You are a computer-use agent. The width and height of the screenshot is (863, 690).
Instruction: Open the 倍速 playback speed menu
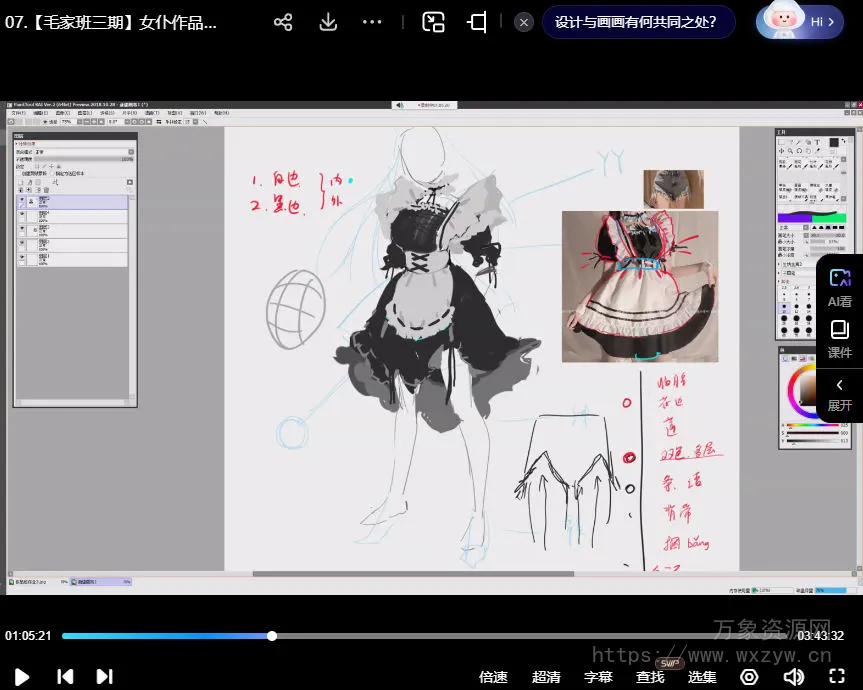click(x=493, y=677)
